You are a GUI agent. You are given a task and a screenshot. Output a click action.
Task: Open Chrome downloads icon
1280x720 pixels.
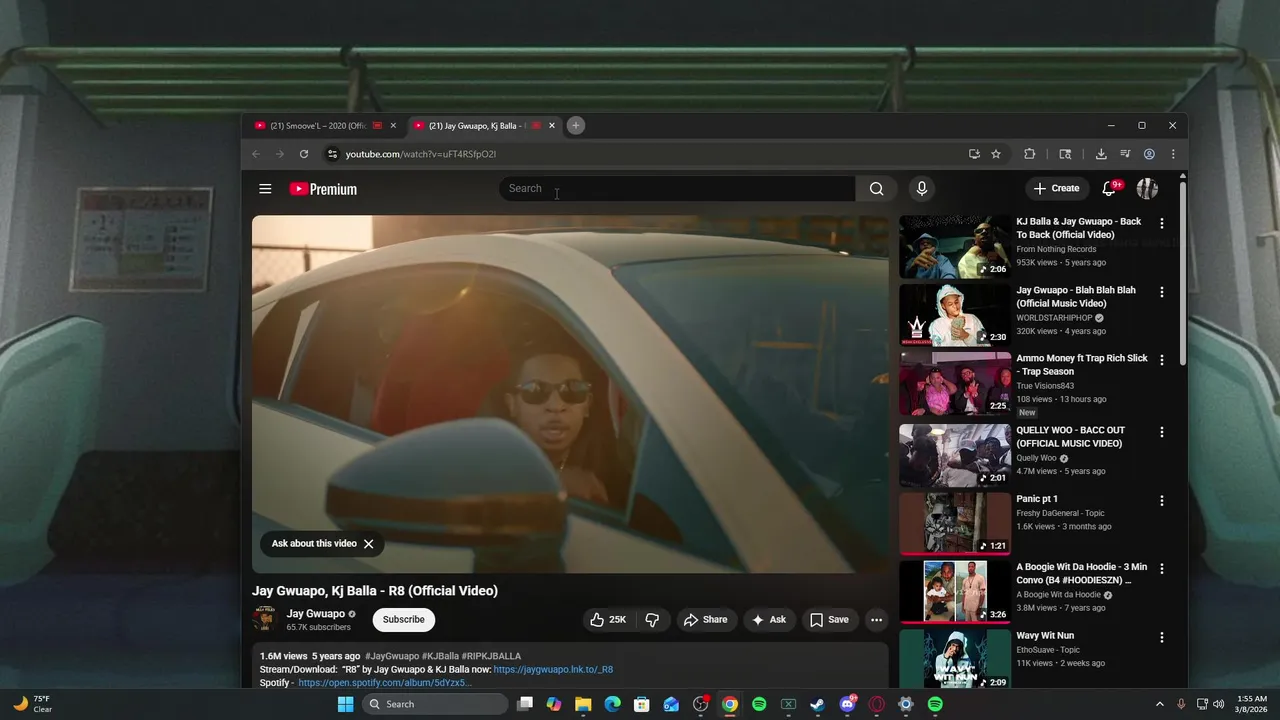click(x=1101, y=154)
